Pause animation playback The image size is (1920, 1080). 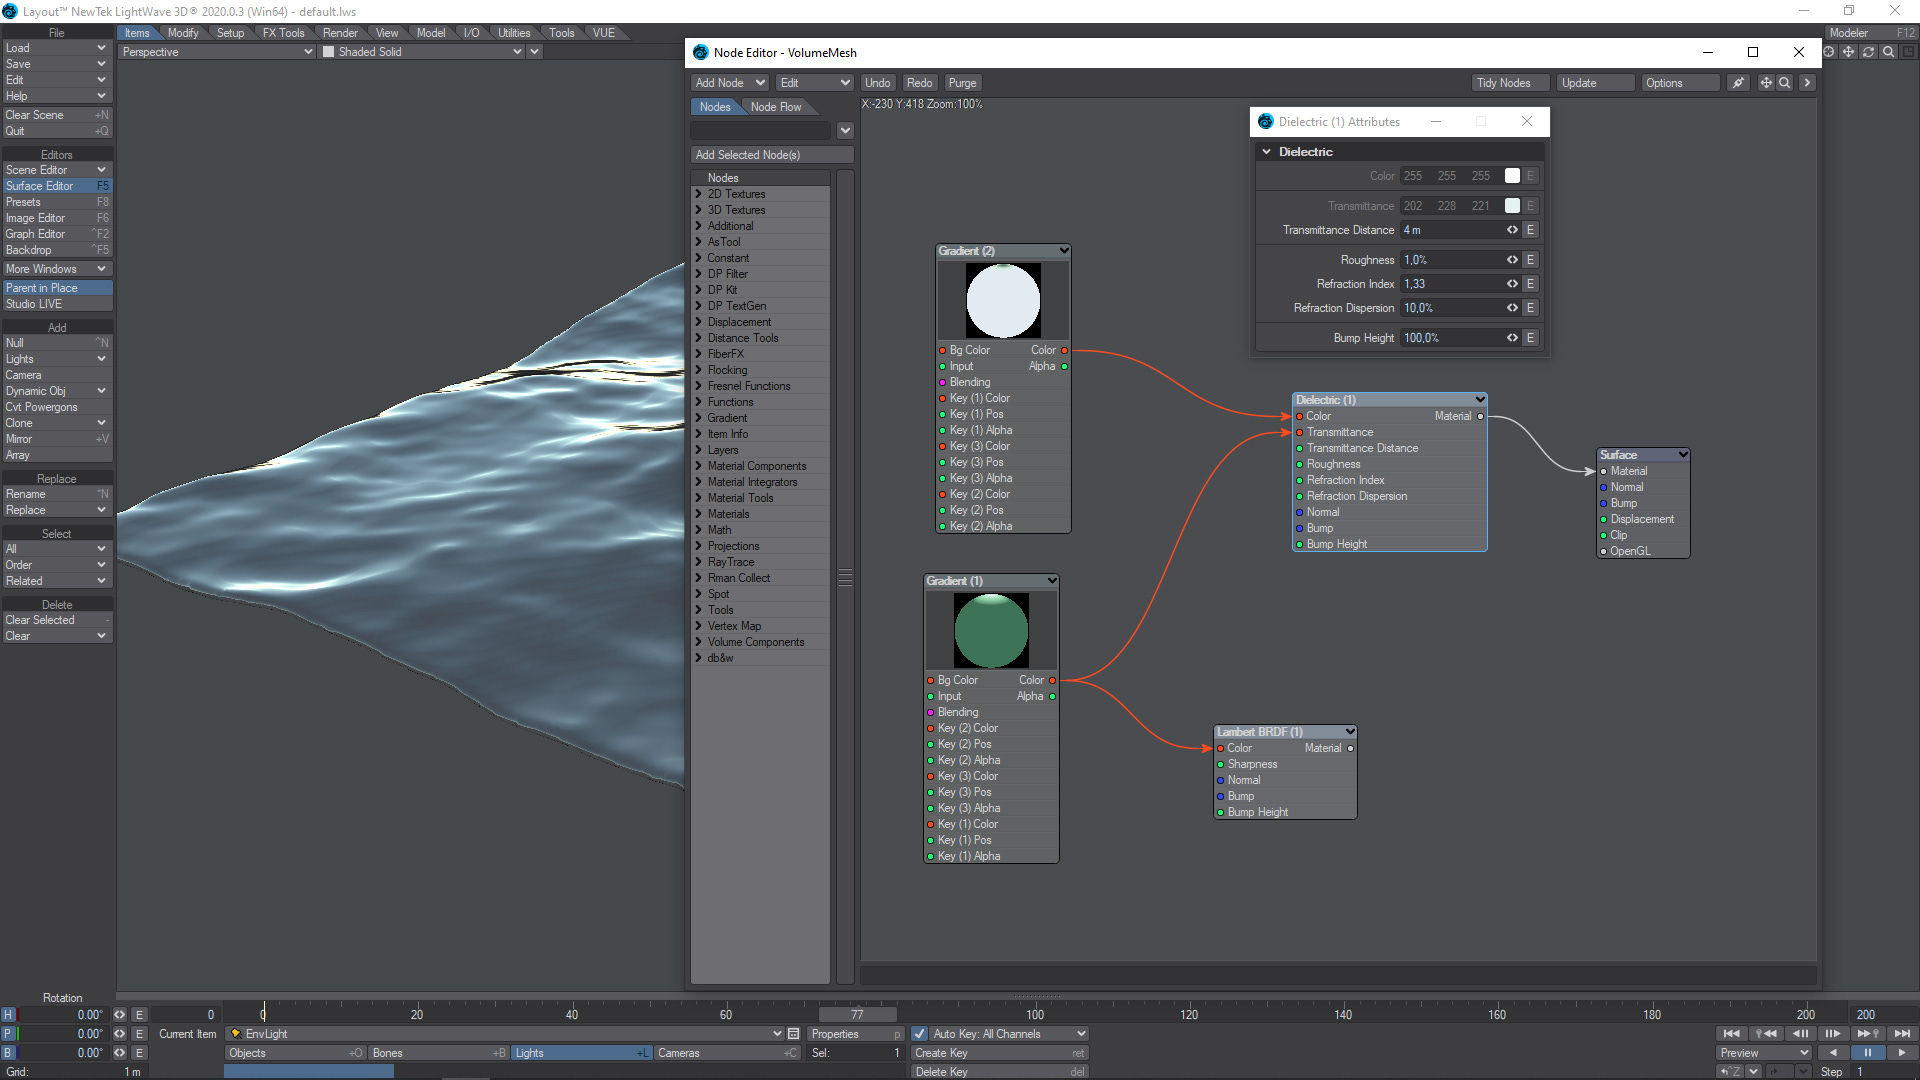pos(1867,1053)
